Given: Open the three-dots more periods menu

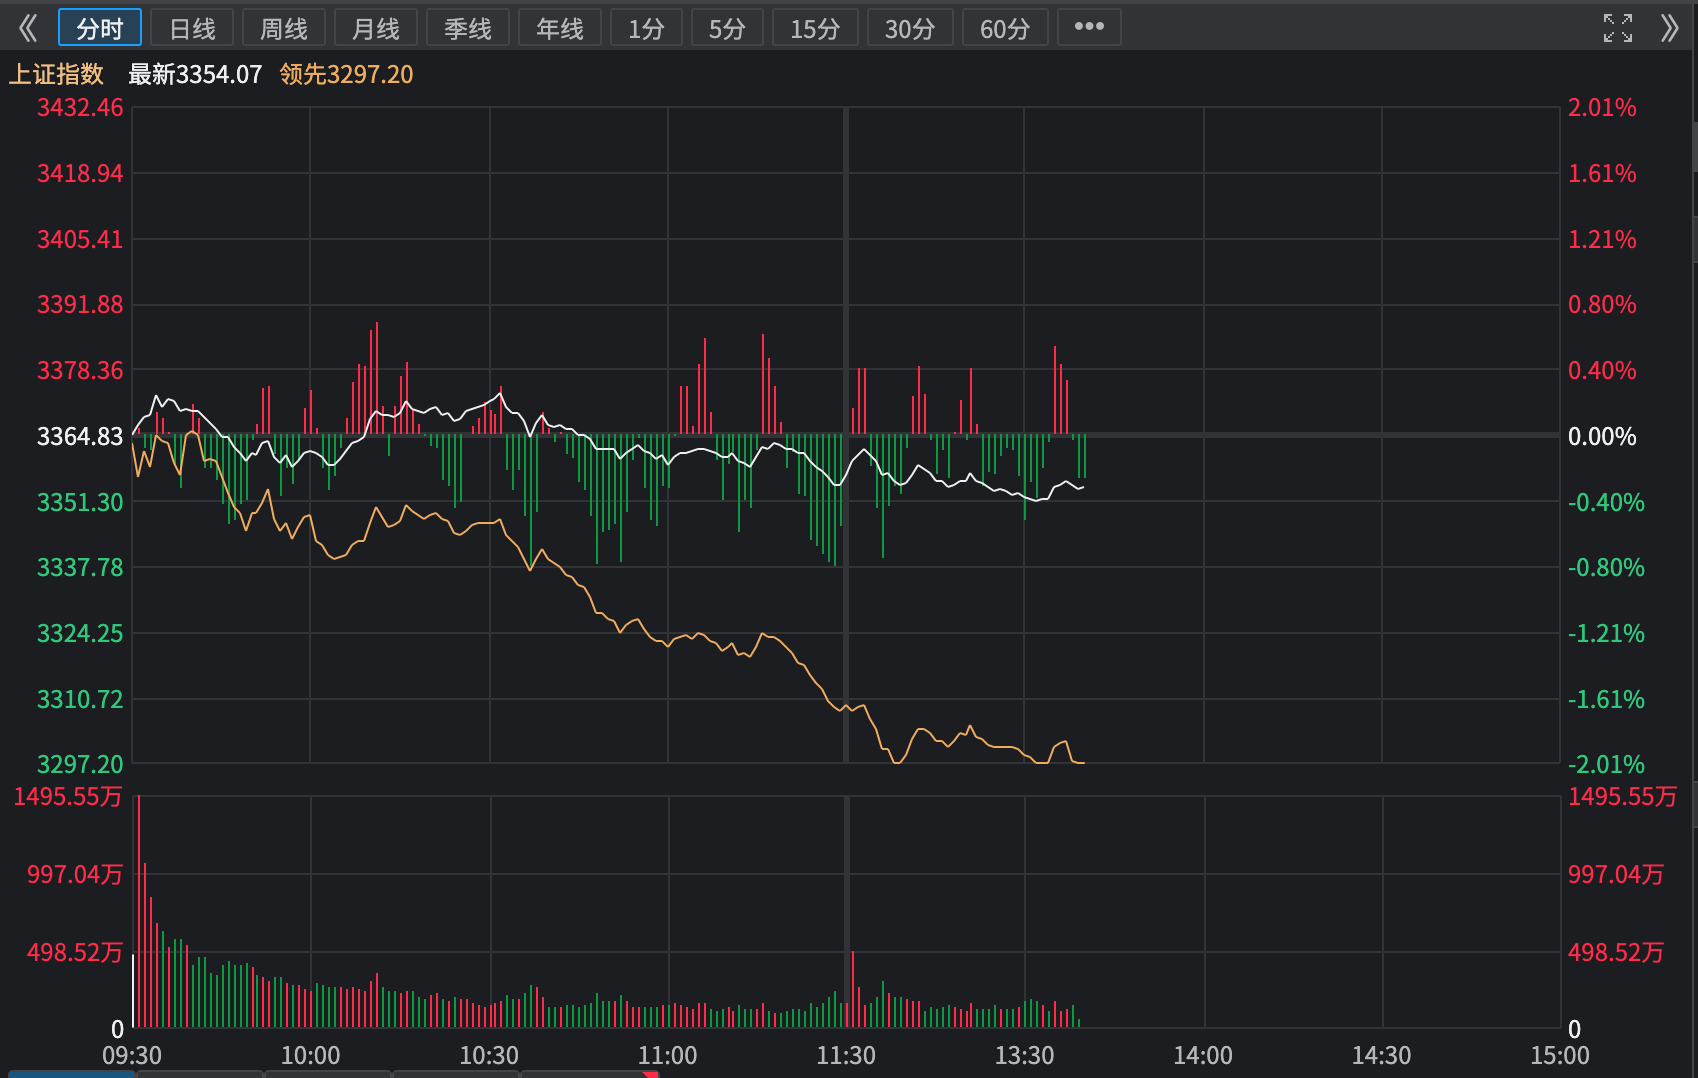Looking at the screenshot, I should coord(1089,27).
